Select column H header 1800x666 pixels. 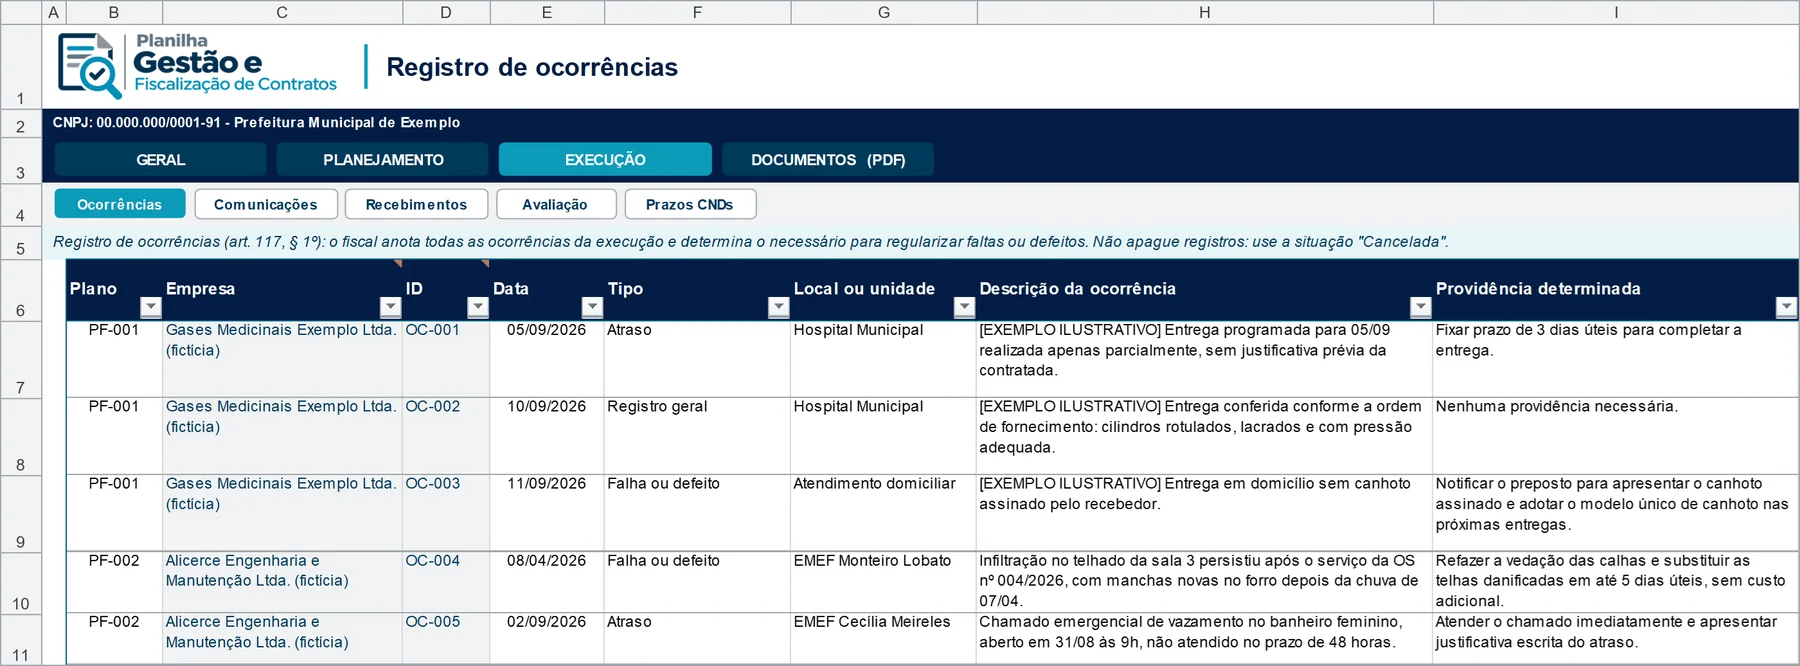tap(1205, 12)
